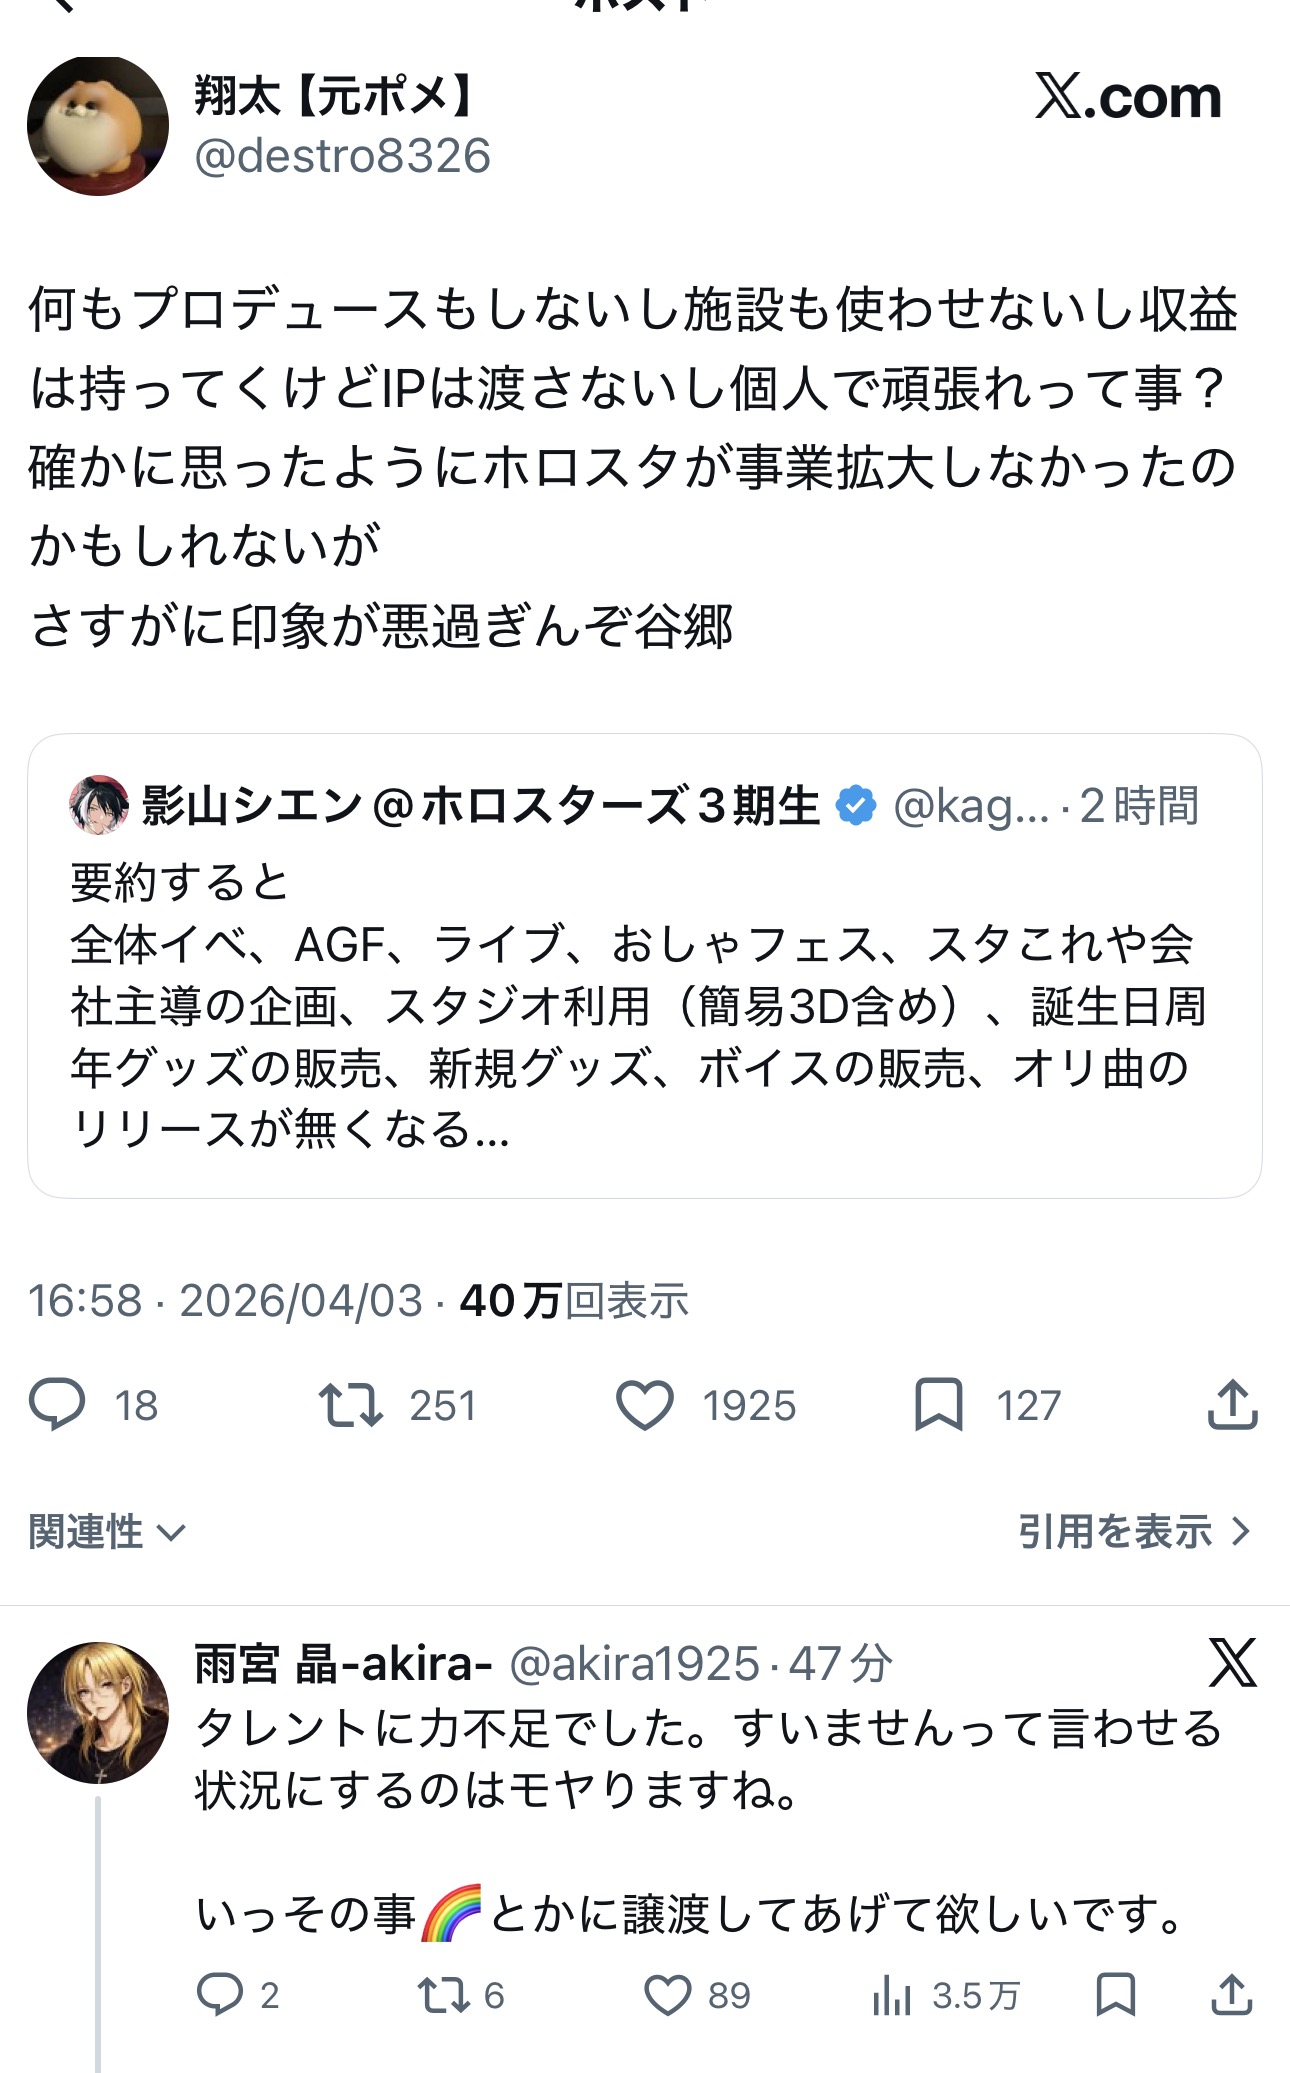
Task: Reply to the main post by 翔太
Action: coord(58,1404)
